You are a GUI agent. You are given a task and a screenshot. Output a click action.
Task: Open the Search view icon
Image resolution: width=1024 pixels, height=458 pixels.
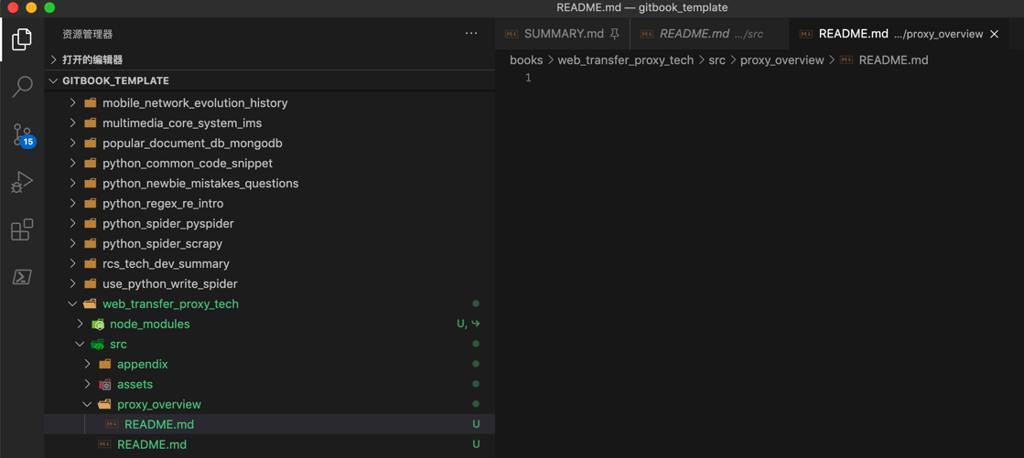click(x=22, y=87)
